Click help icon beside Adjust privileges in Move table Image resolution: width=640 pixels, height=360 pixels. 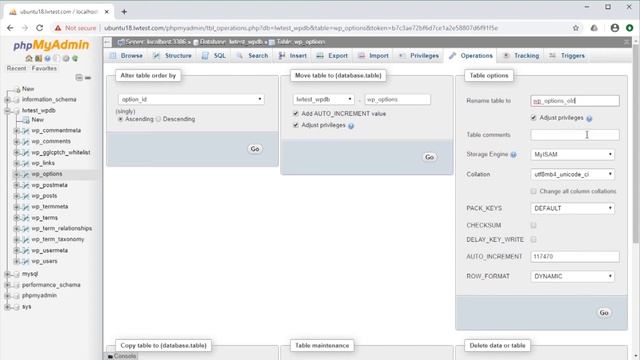[x=351, y=126]
